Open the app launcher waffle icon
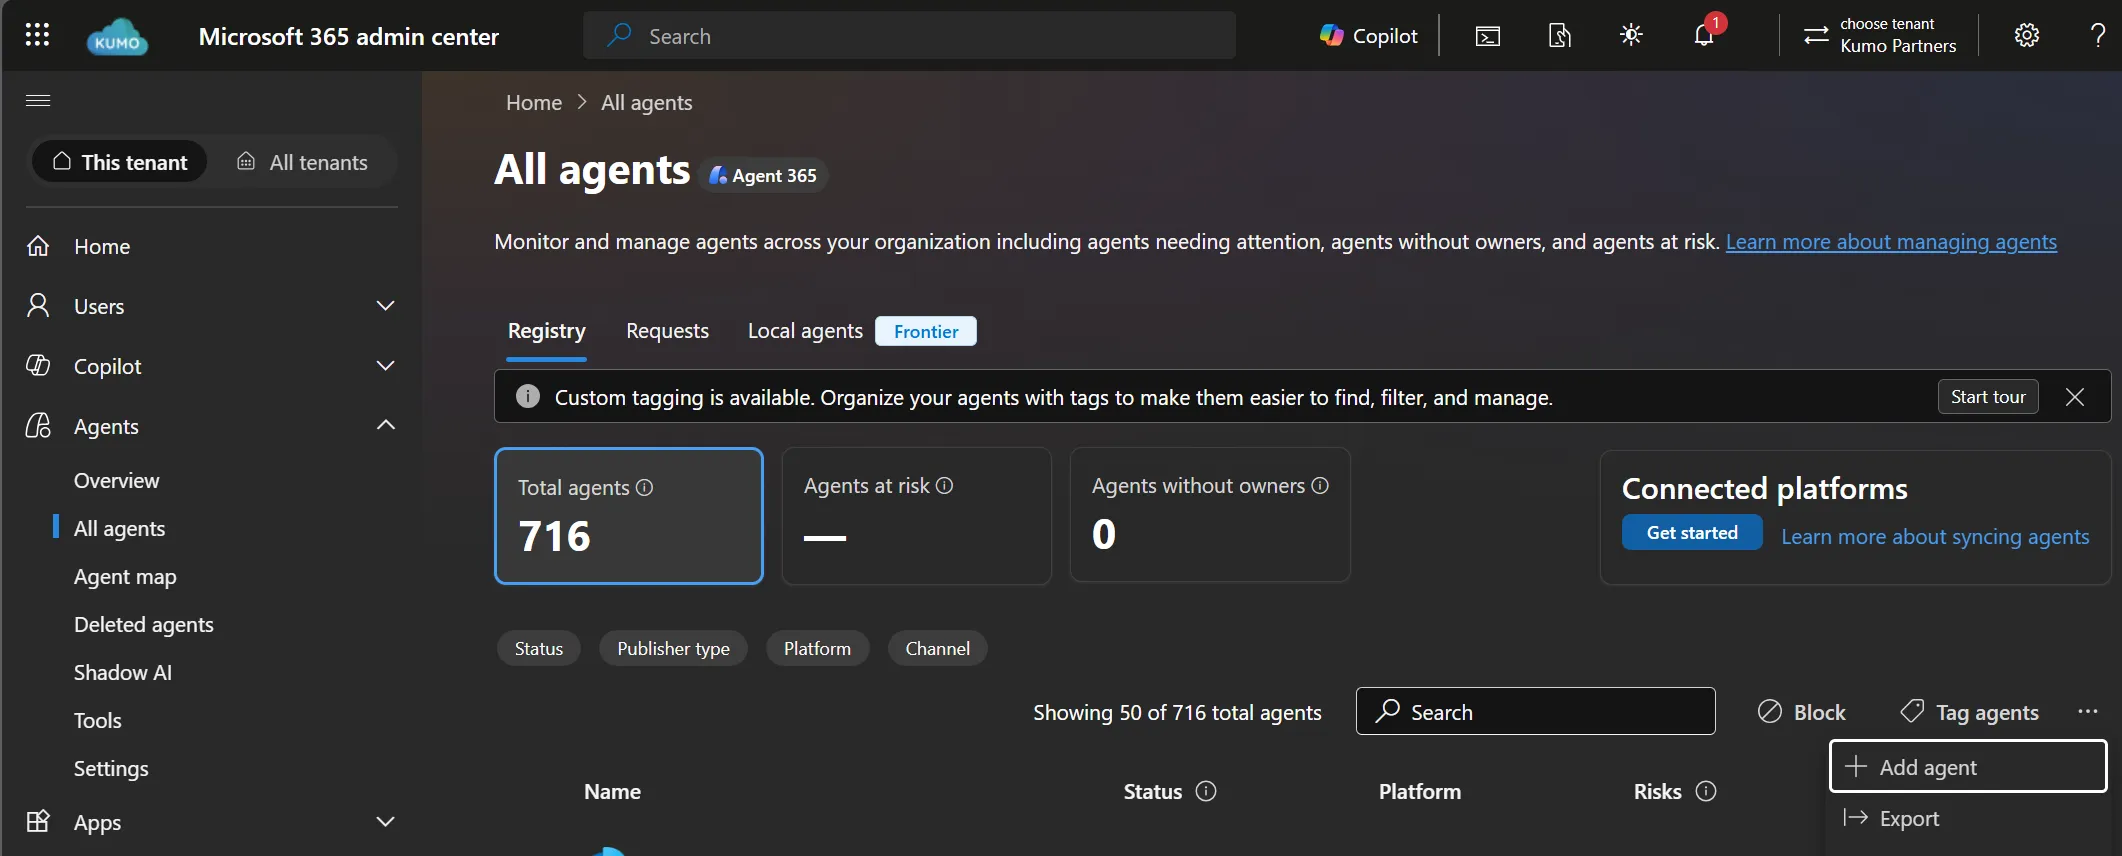Viewport: 2122px width, 856px height. (x=37, y=35)
